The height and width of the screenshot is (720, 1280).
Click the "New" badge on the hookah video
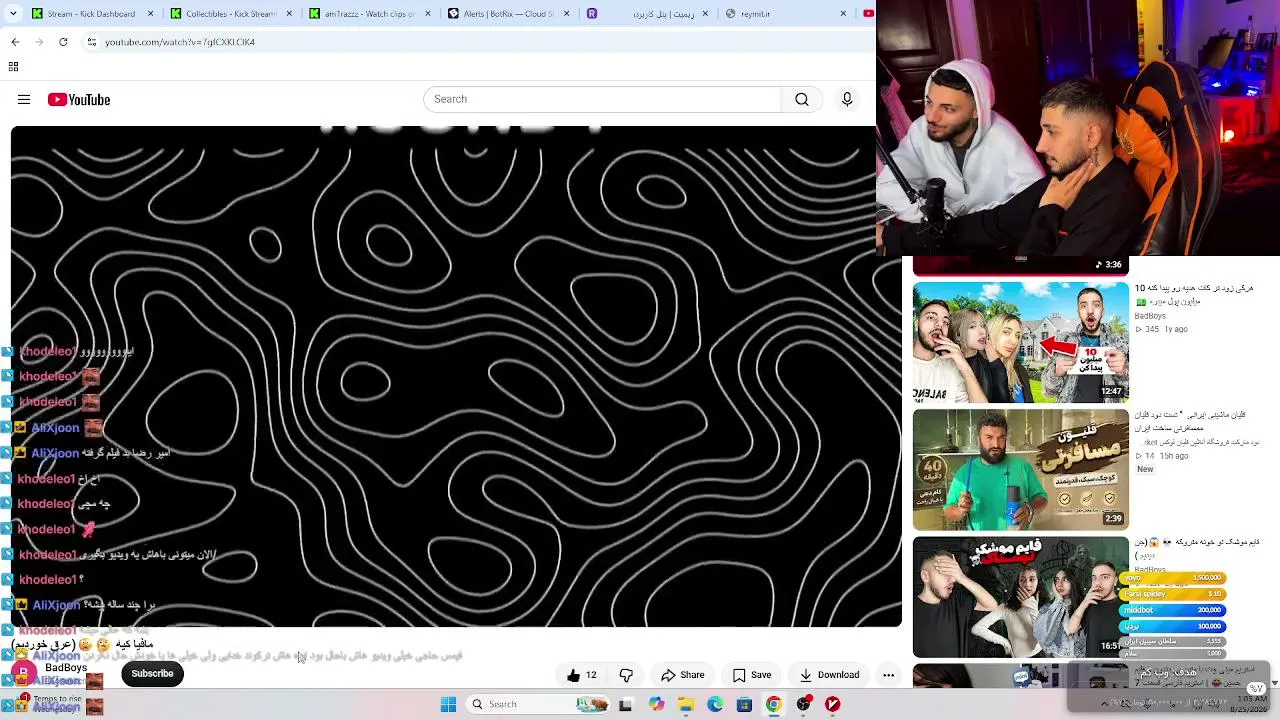click(x=1145, y=469)
